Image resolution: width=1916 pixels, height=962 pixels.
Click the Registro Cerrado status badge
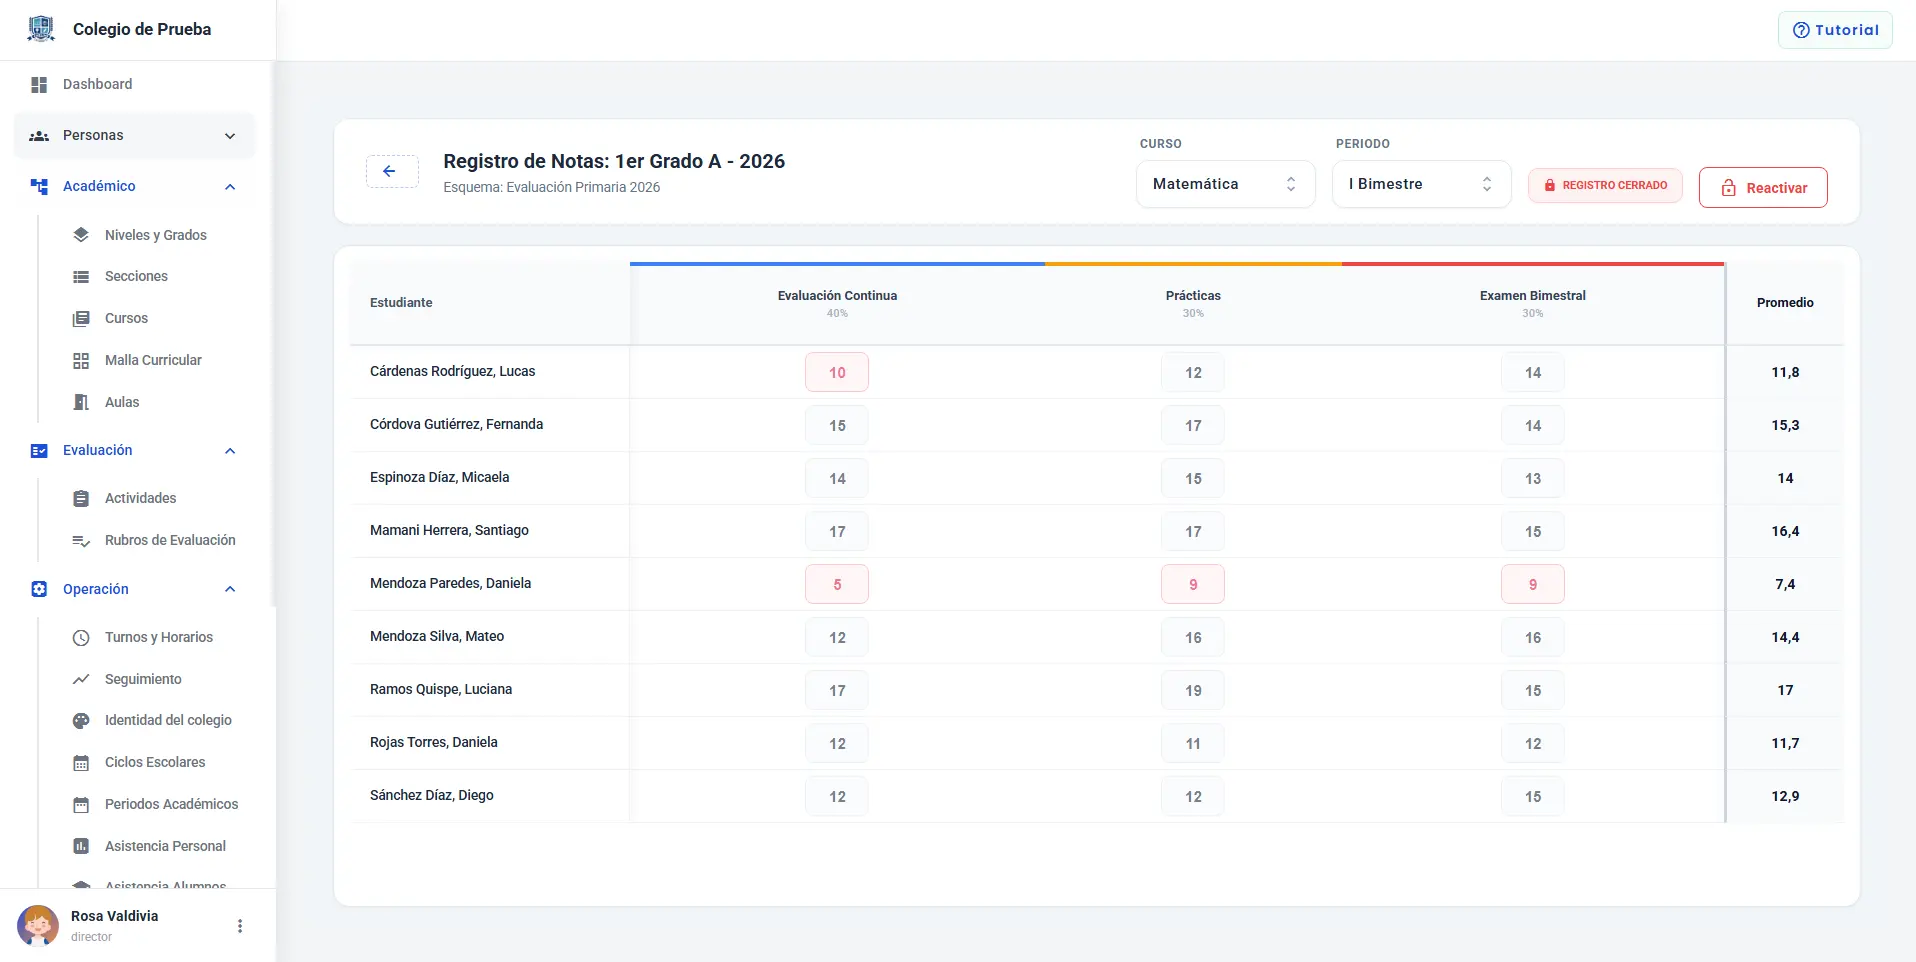pos(1605,186)
